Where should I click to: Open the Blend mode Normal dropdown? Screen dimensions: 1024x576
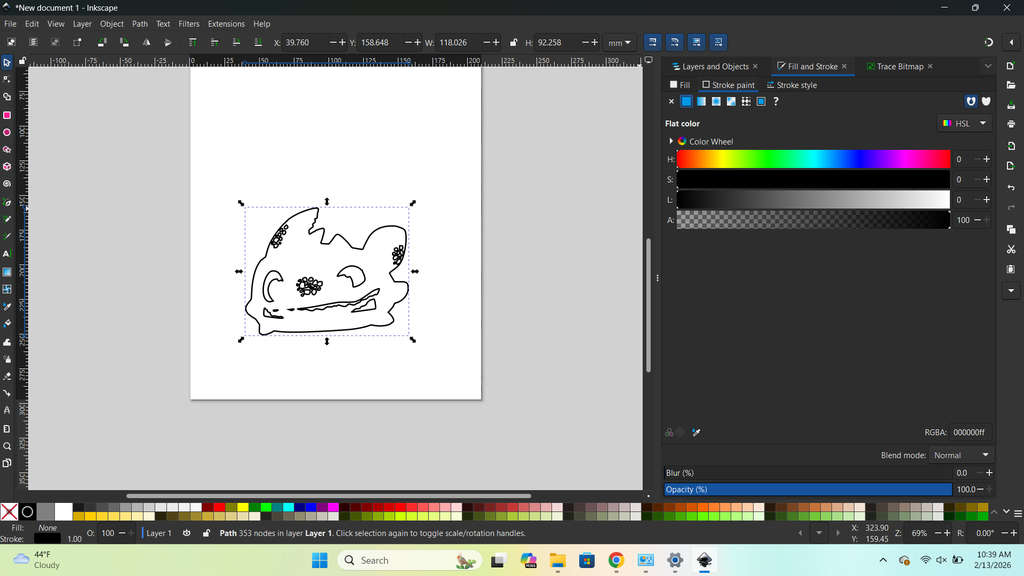tap(960, 455)
